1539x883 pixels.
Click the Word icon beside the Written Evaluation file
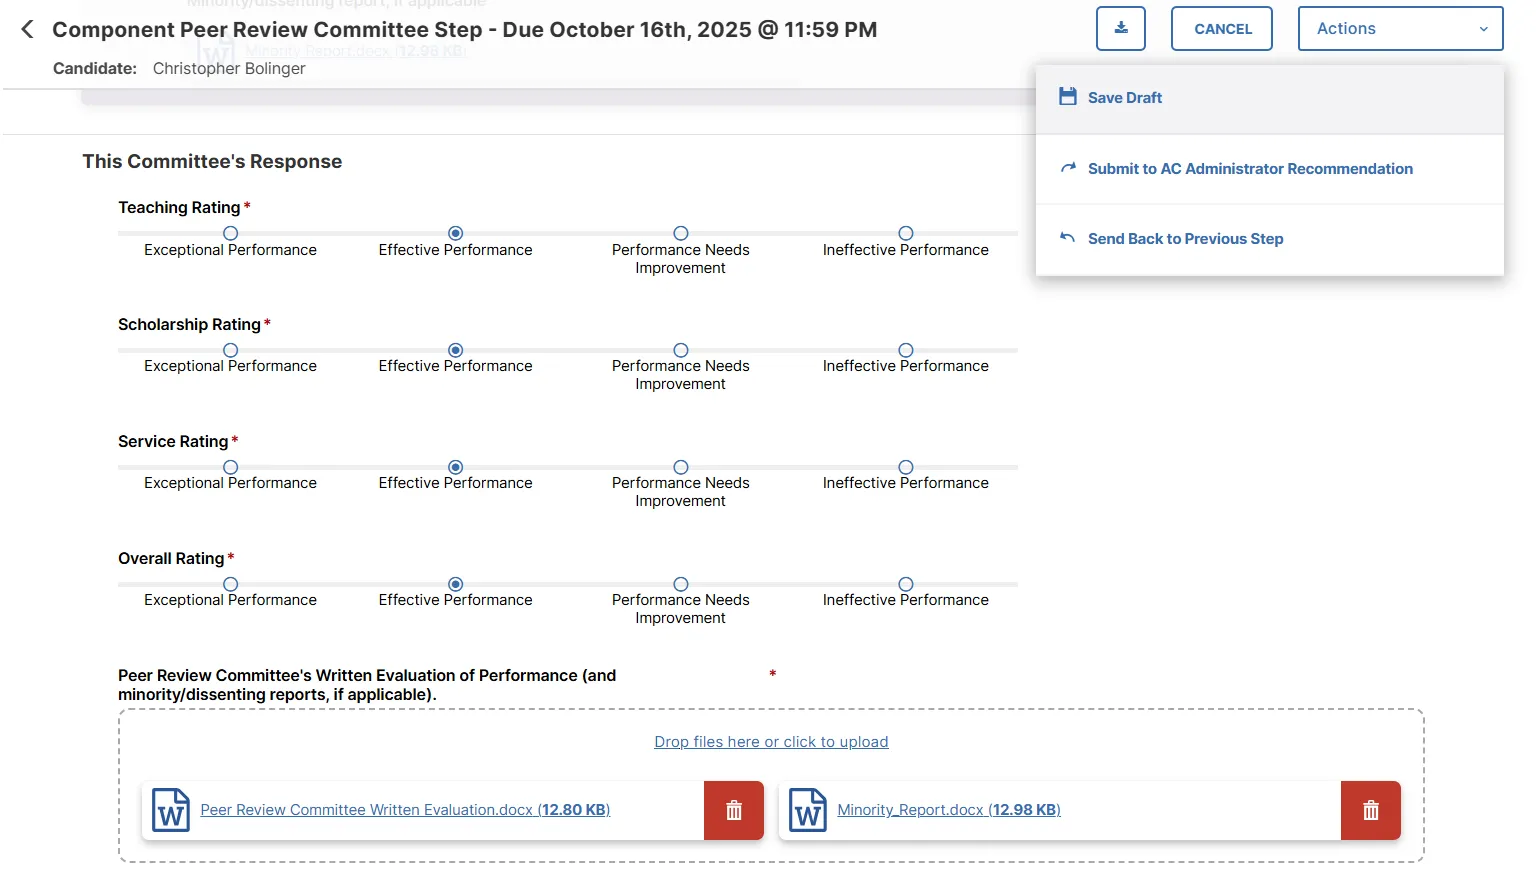[170, 810]
